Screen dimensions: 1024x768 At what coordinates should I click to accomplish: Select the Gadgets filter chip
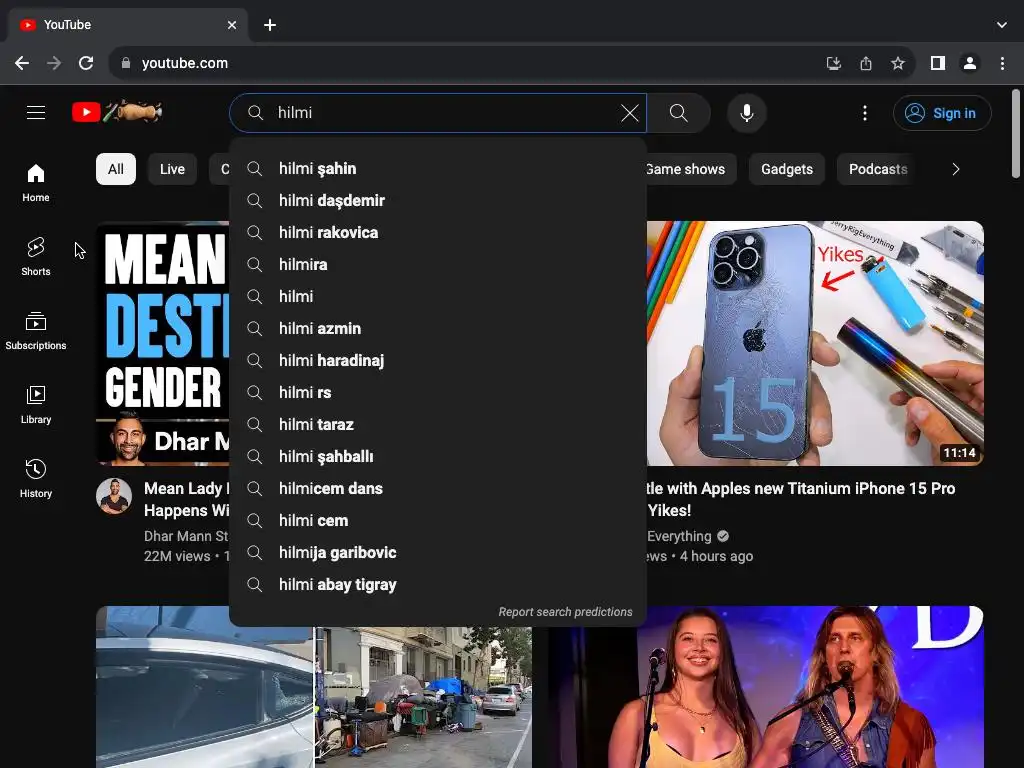[x=787, y=169]
